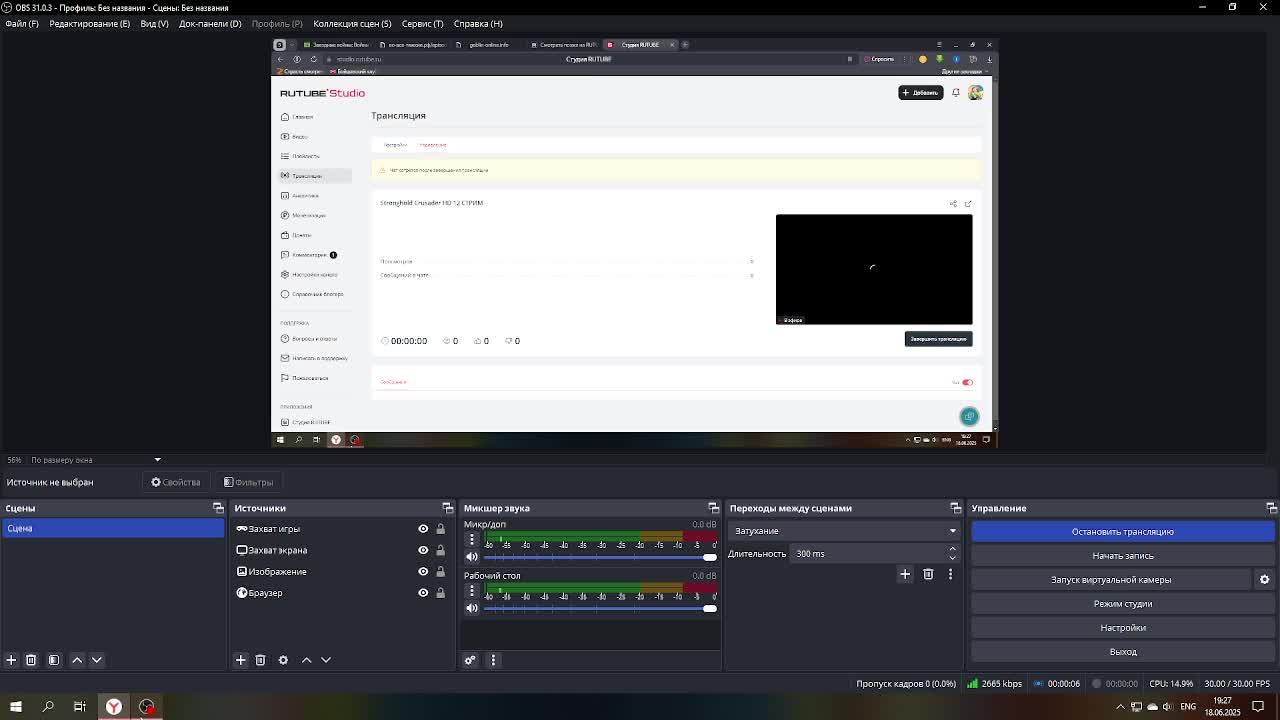This screenshot has height=720, width=1280.
Task: Open source Фильтры button
Action: click(248, 482)
